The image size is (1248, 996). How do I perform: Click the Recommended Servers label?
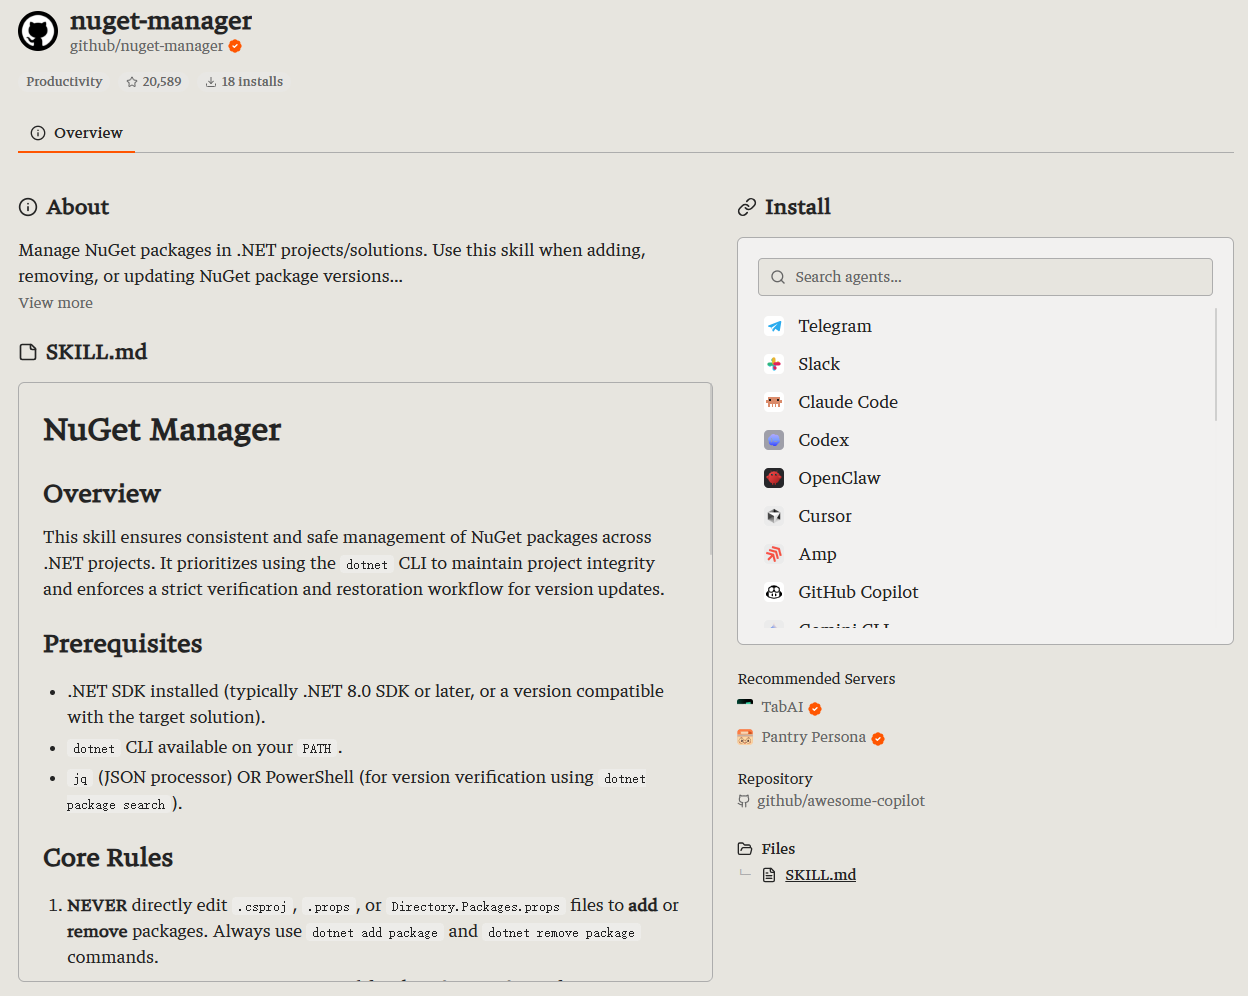click(816, 679)
